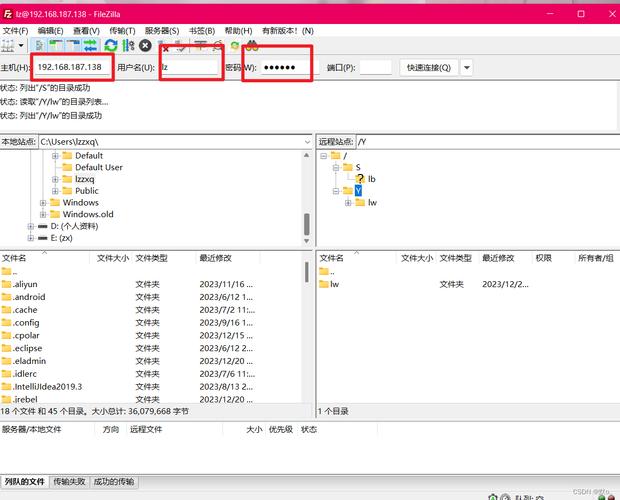The height and width of the screenshot is (500, 620).
Task: Toggle the transfer queue display icon
Action: (91, 45)
